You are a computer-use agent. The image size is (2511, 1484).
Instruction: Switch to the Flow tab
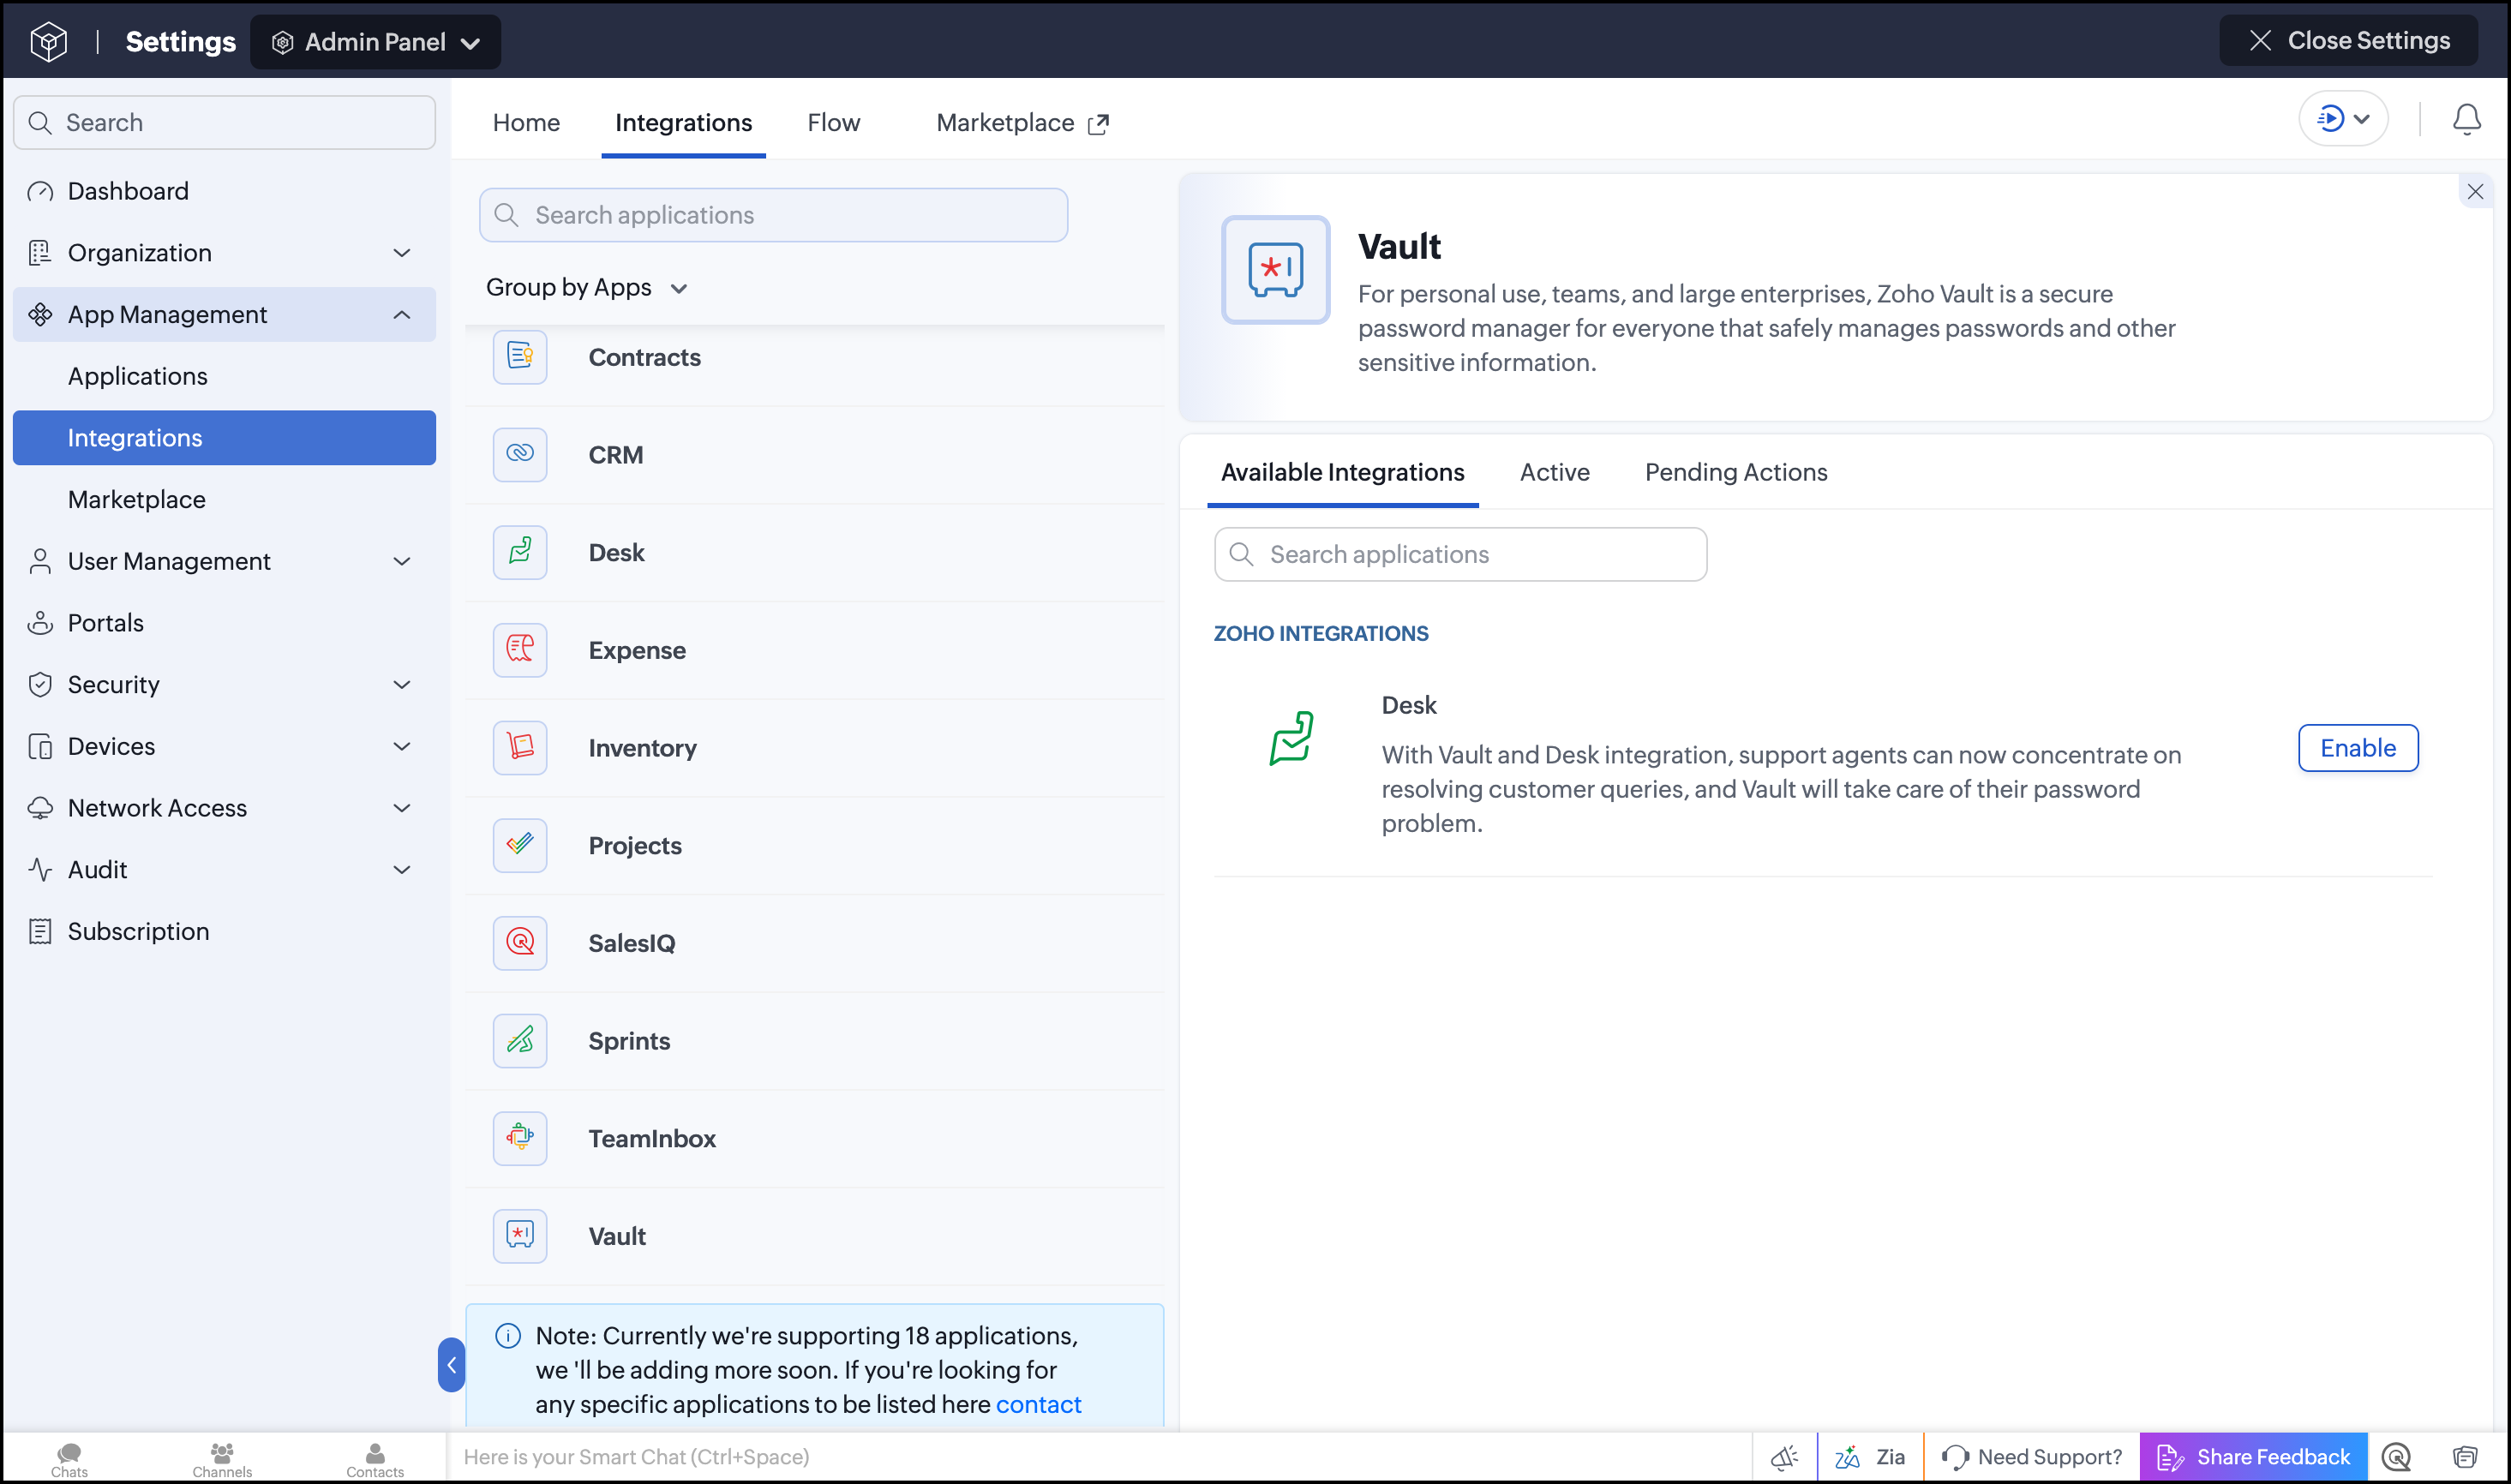pyautogui.click(x=833, y=123)
